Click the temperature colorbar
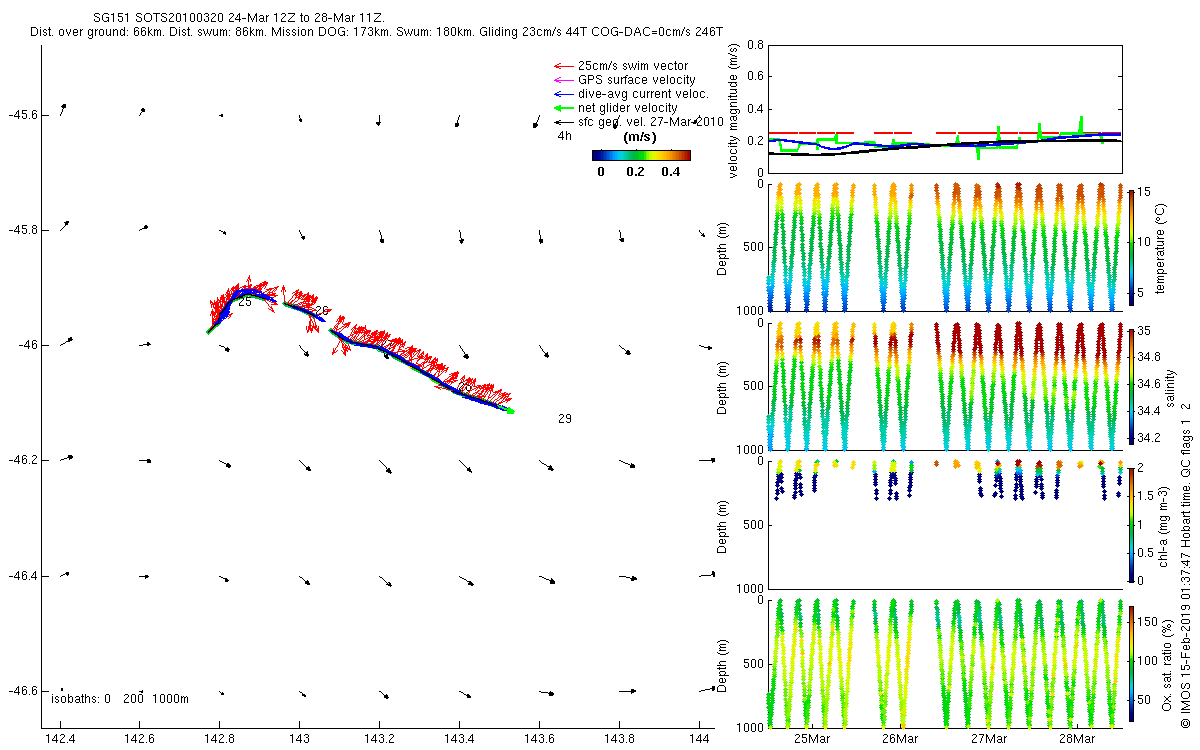 coord(1131,249)
